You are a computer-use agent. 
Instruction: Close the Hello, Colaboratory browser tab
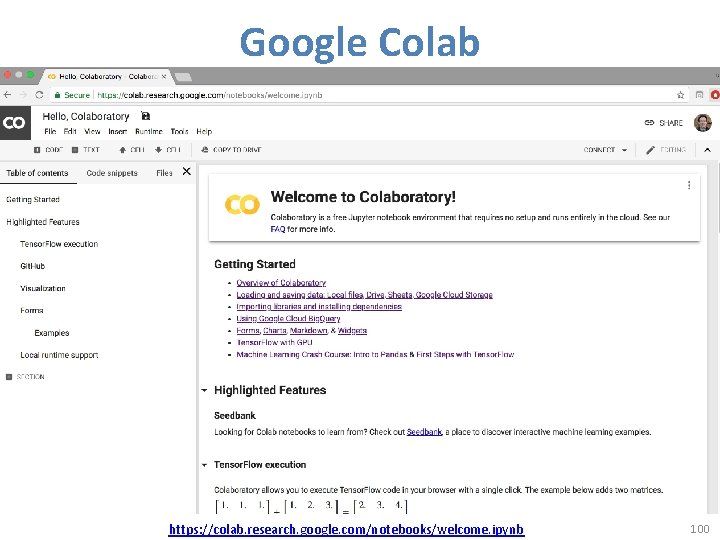coord(164,76)
